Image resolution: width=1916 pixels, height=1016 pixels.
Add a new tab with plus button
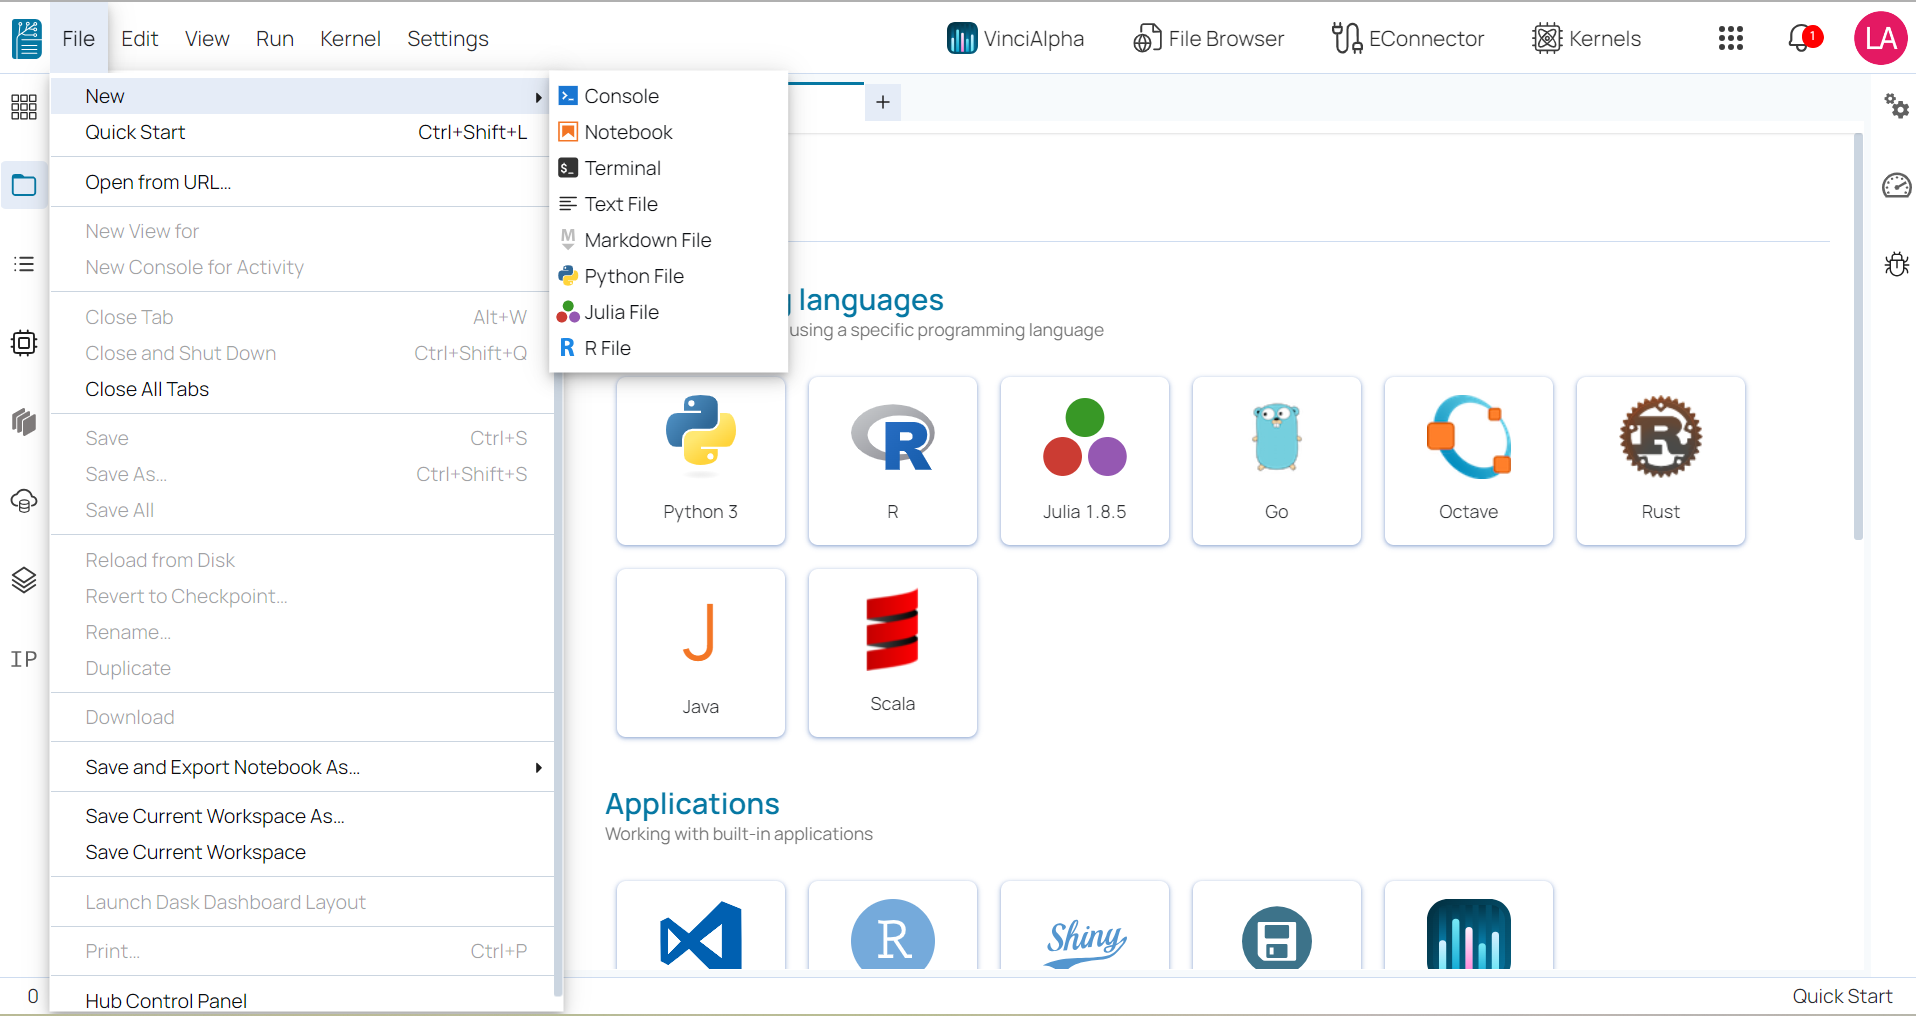(883, 102)
